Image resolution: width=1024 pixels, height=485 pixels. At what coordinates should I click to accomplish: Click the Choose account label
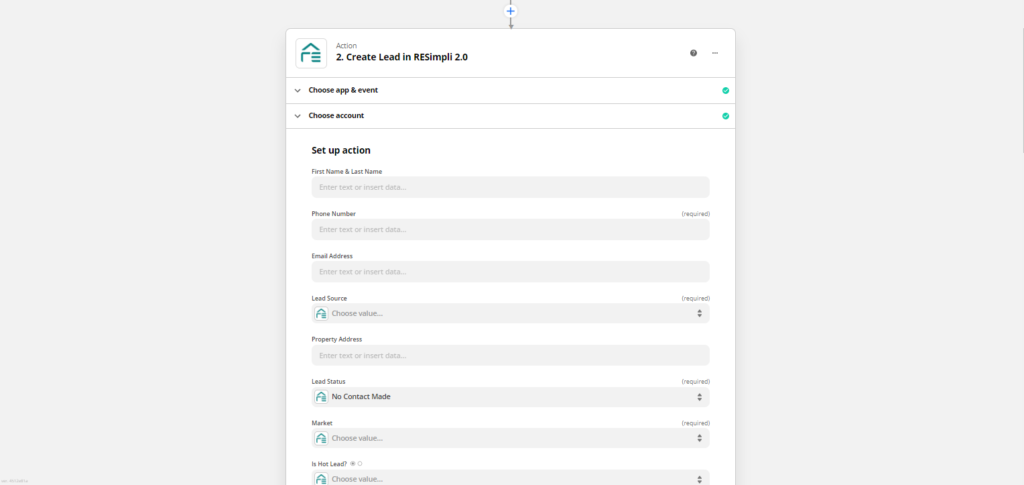pos(336,116)
